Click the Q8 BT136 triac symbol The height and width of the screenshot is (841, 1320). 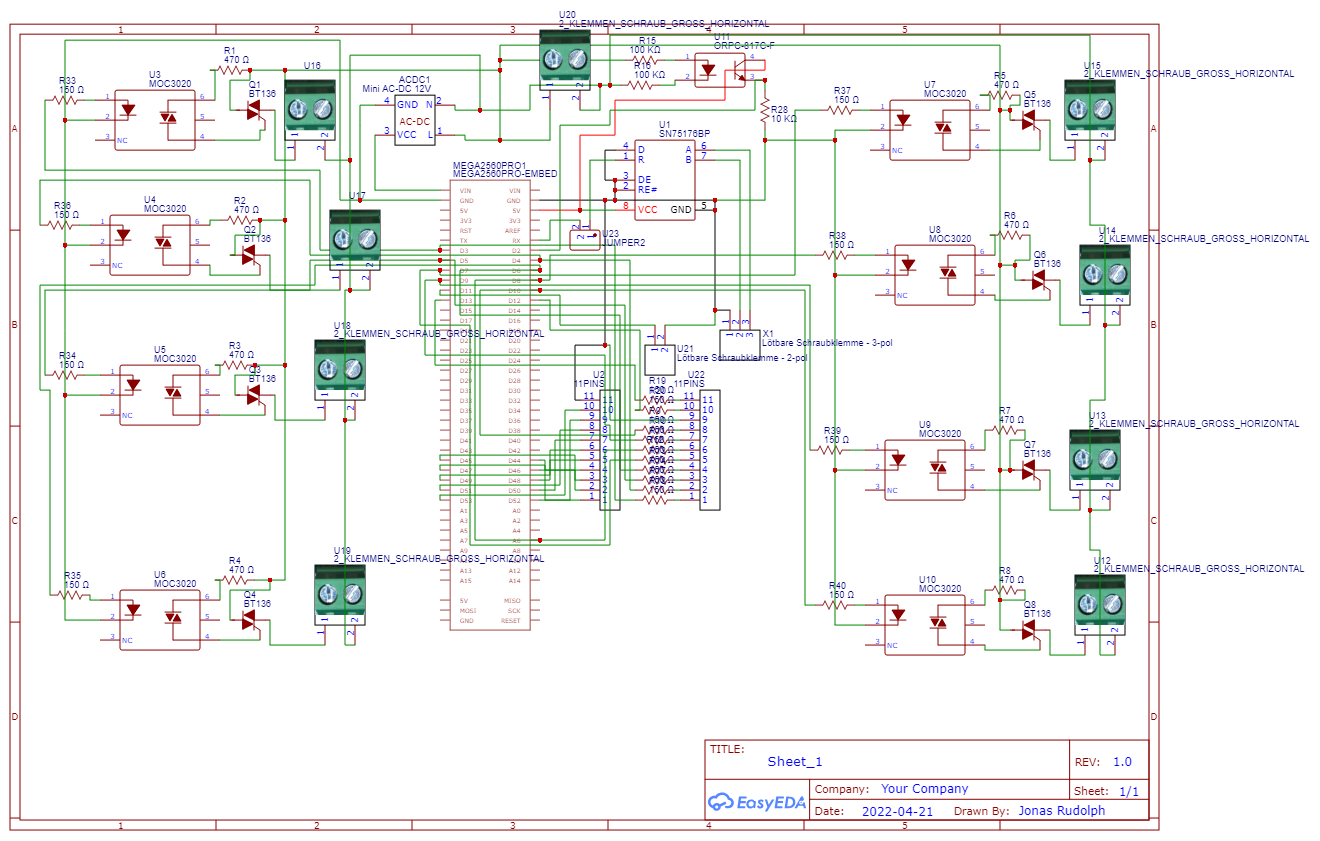click(1030, 630)
